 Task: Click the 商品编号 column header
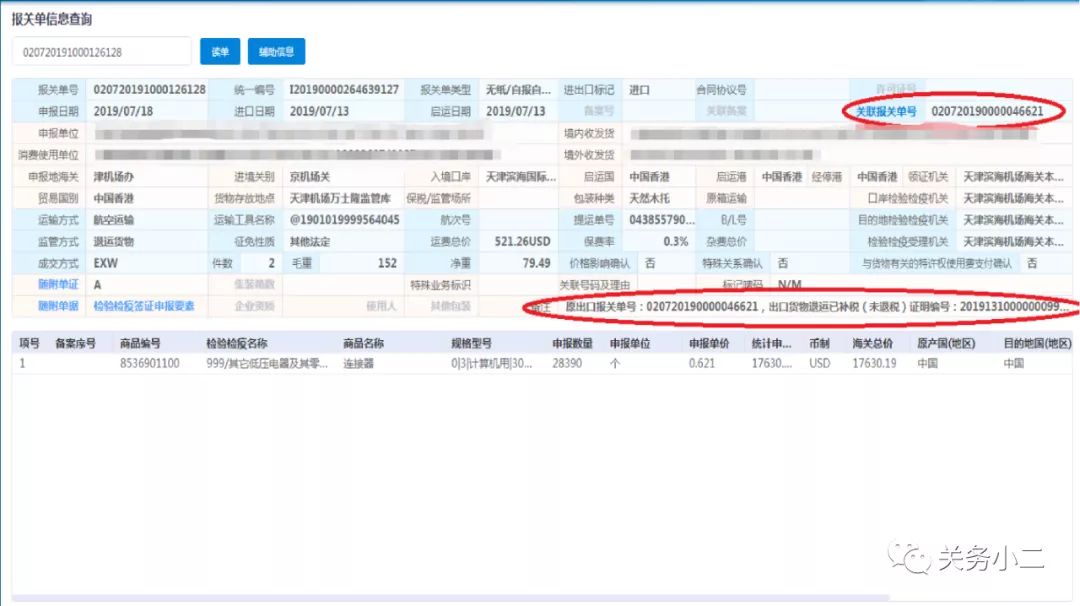[x=140, y=343]
